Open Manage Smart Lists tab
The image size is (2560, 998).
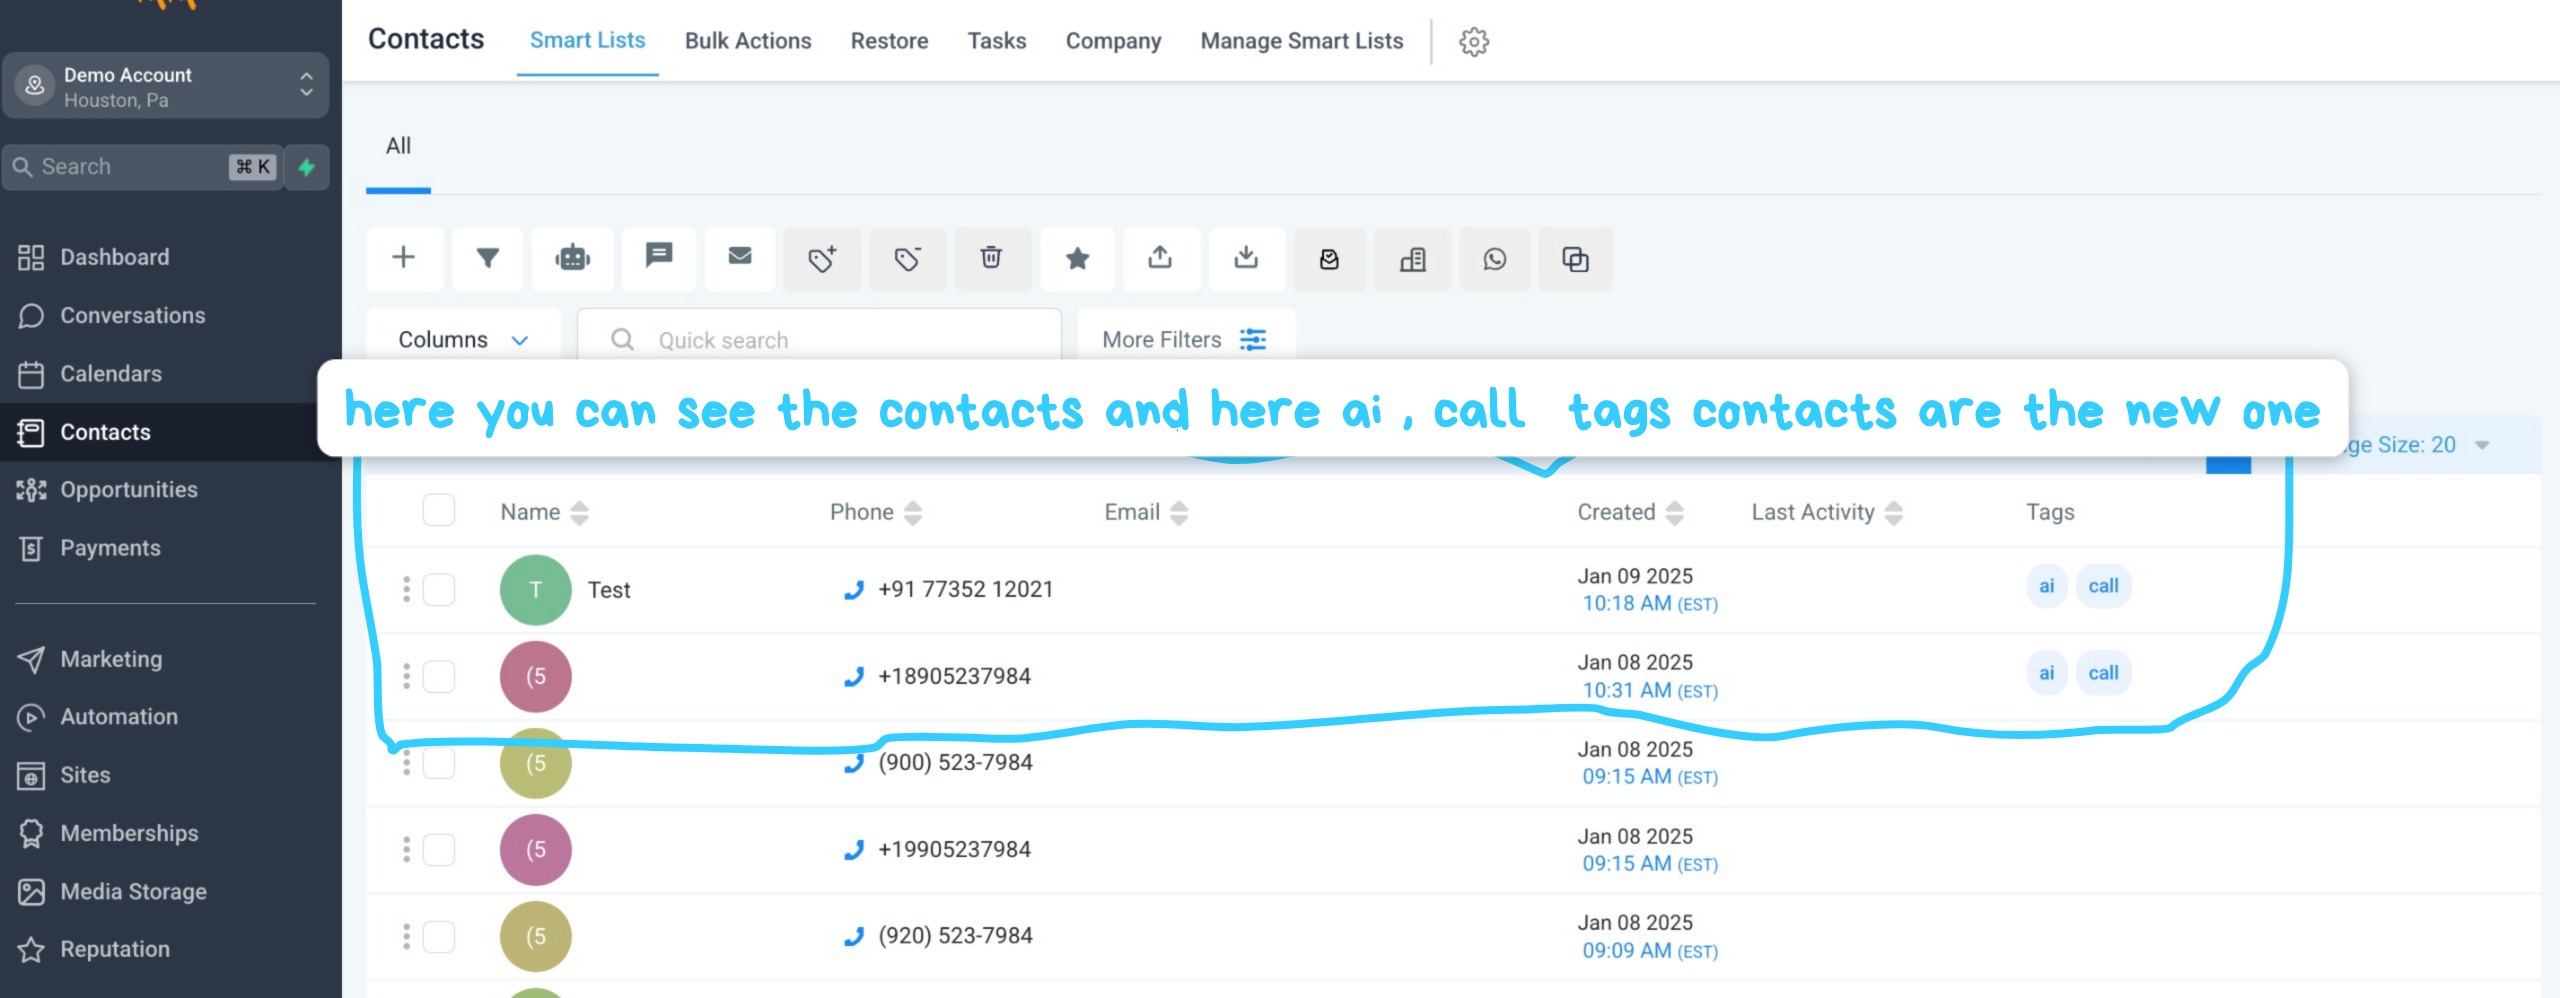[x=1301, y=41]
